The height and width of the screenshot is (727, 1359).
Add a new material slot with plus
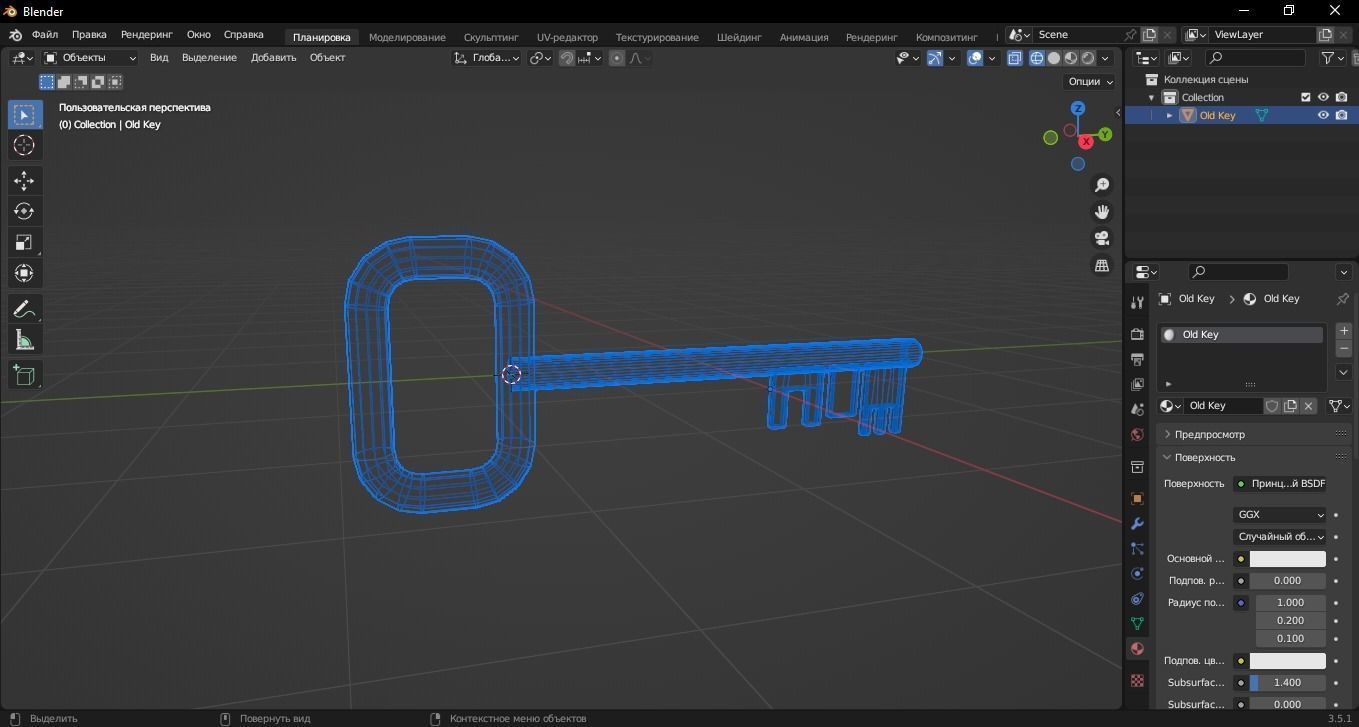(x=1343, y=331)
